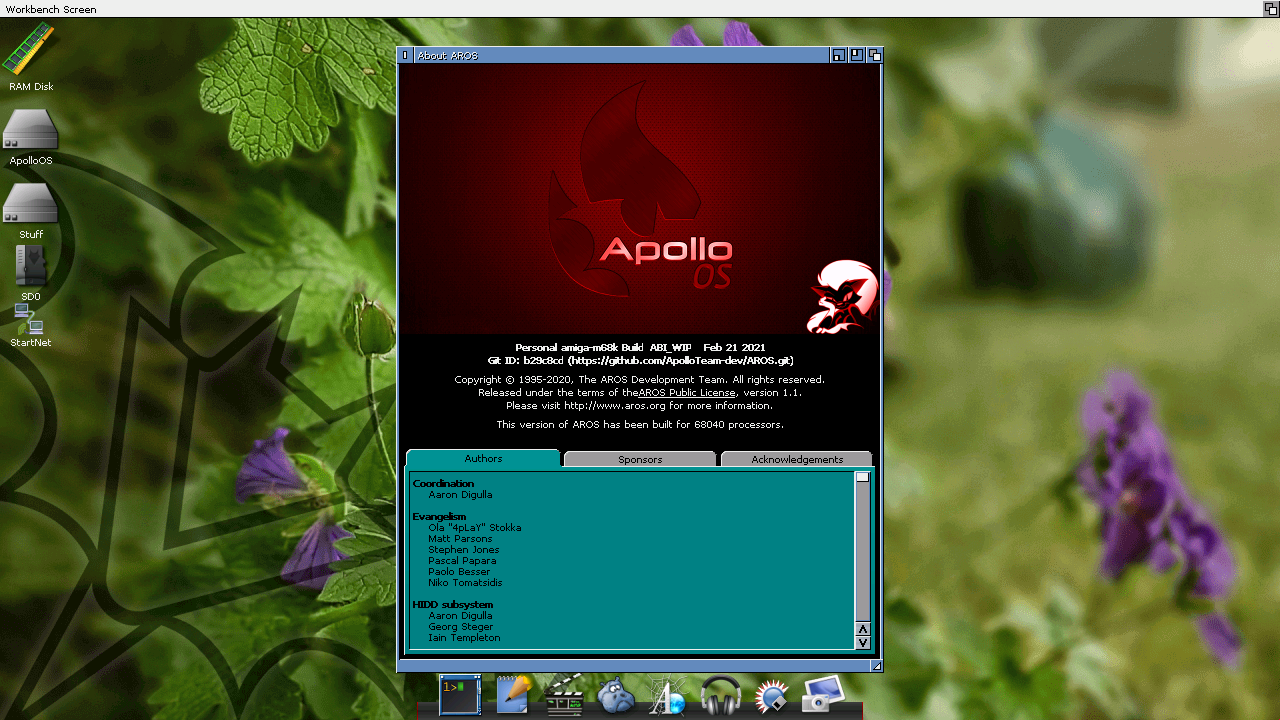Image resolution: width=1280 pixels, height=720 pixels.
Task: Select the Authors tab
Action: (x=483, y=458)
